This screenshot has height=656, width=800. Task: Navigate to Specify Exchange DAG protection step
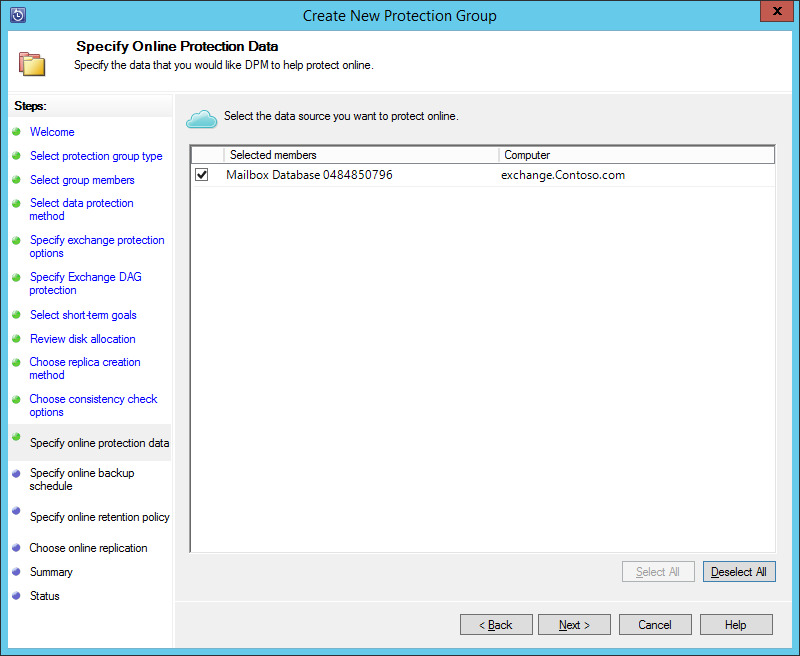click(85, 283)
